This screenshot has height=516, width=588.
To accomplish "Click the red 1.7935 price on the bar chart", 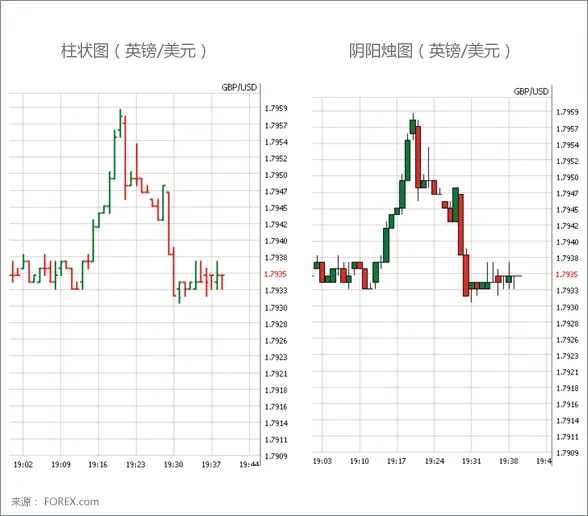I will pyautogui.click(x=276, y=274).
